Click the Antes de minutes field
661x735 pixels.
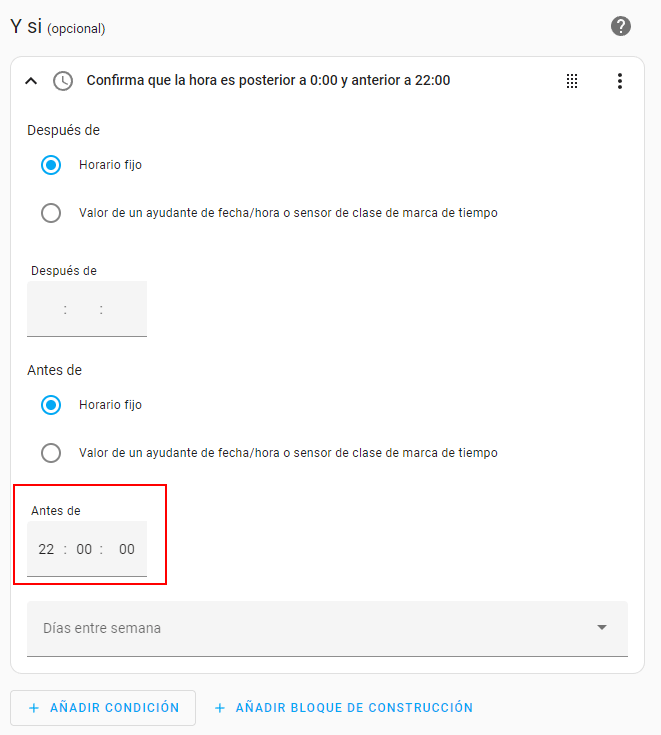click(x=84, y=549)
